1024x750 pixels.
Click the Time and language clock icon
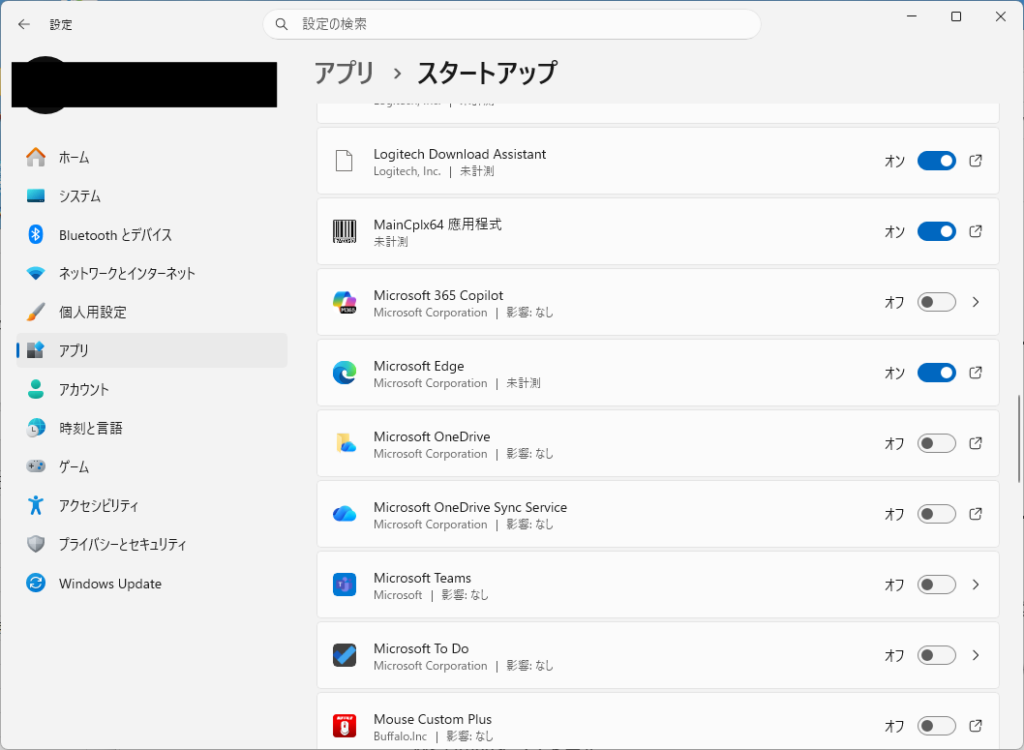click(35, 428)
